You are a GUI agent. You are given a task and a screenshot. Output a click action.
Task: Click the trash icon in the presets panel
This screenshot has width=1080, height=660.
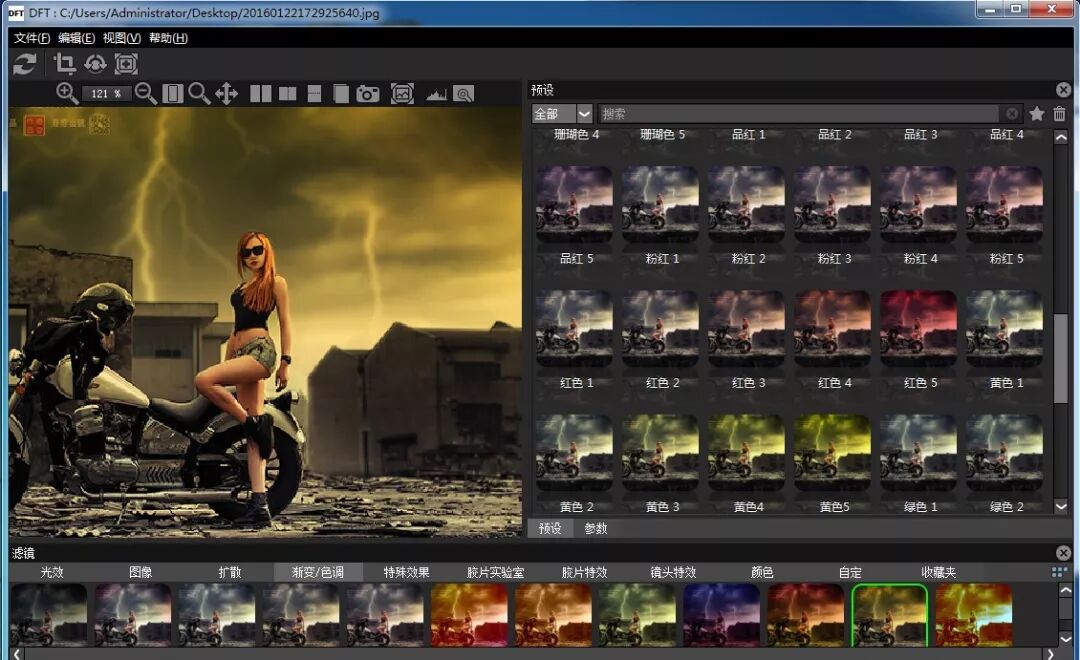[x=1059, y=113]
